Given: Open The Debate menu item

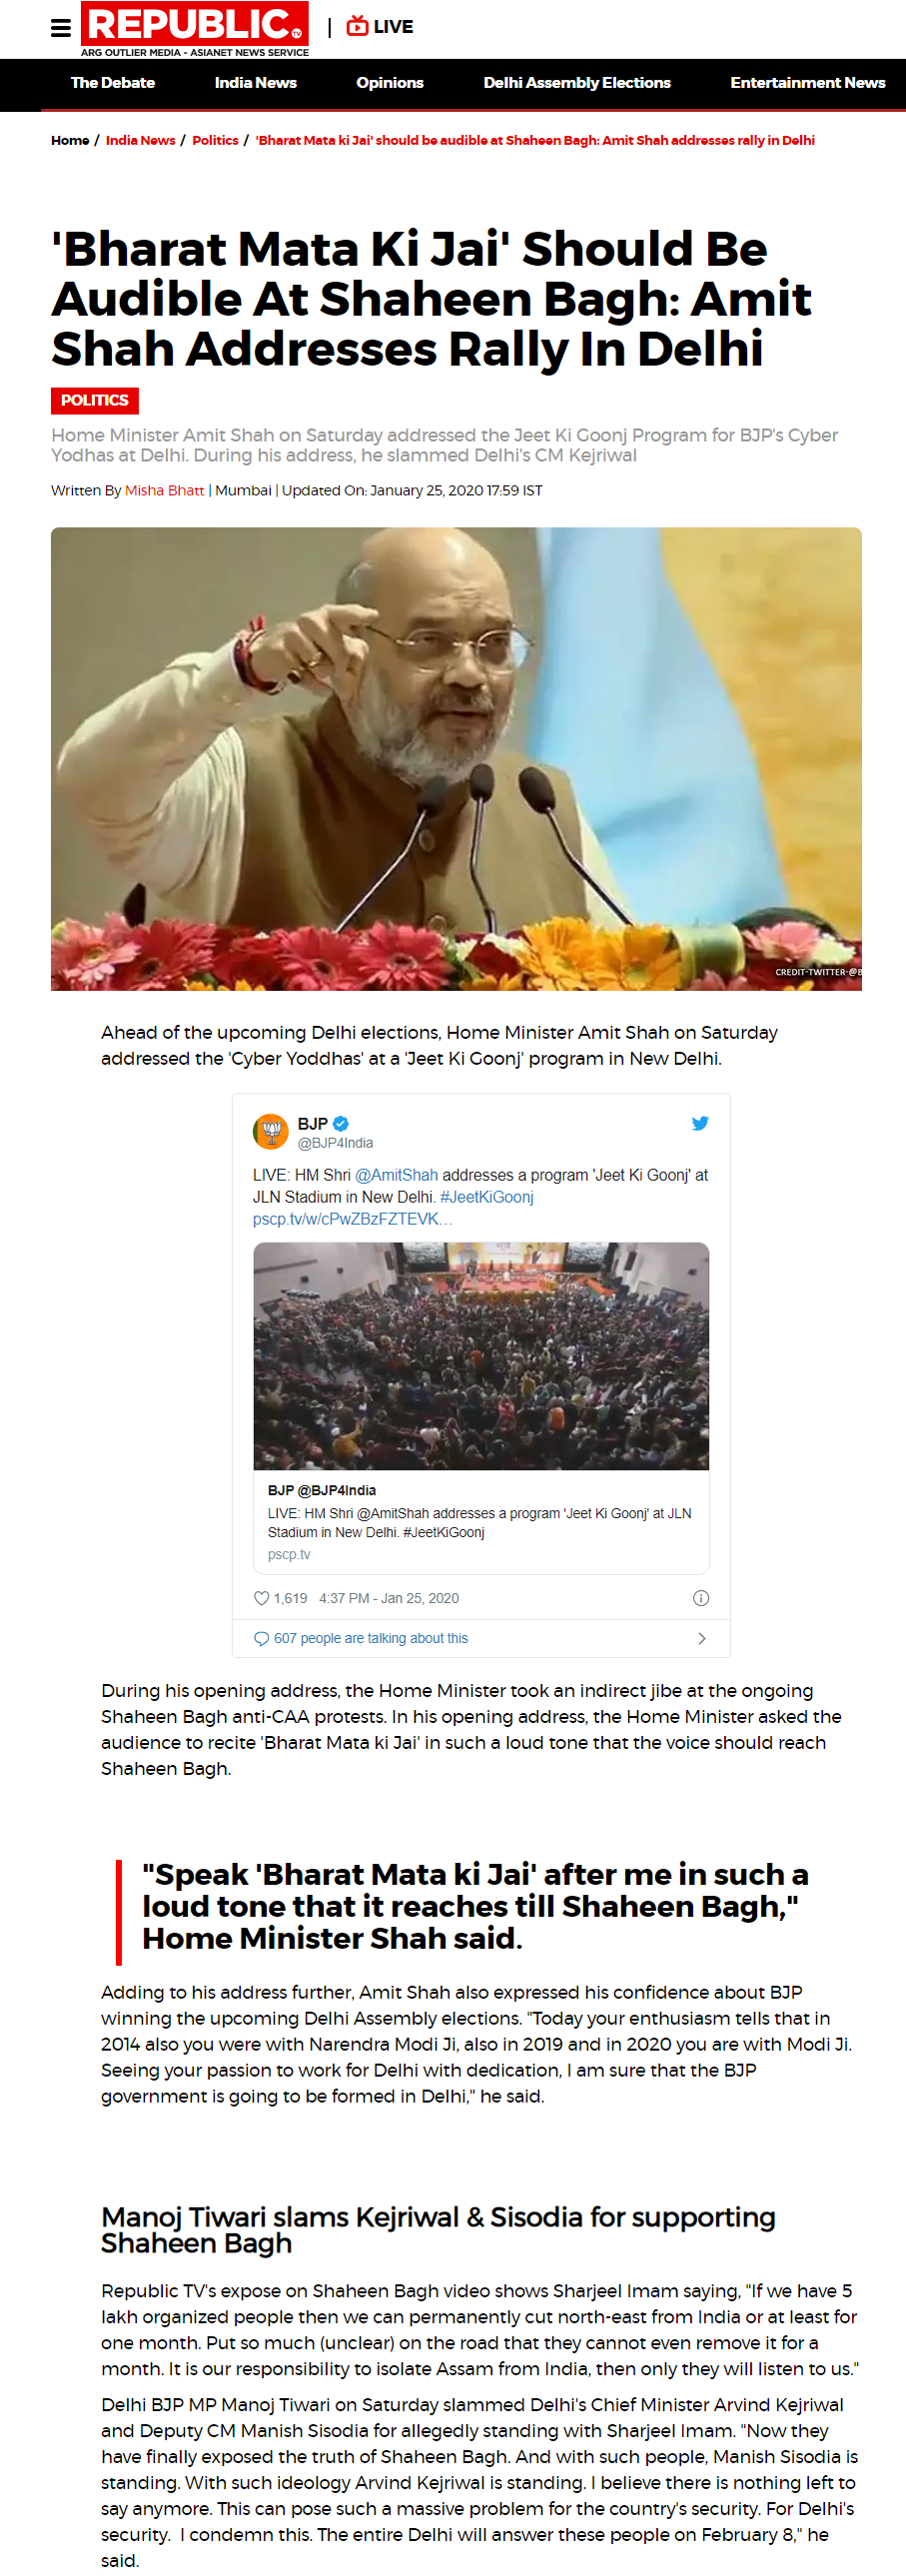Looking at the screenshot, I should (113, 83).
